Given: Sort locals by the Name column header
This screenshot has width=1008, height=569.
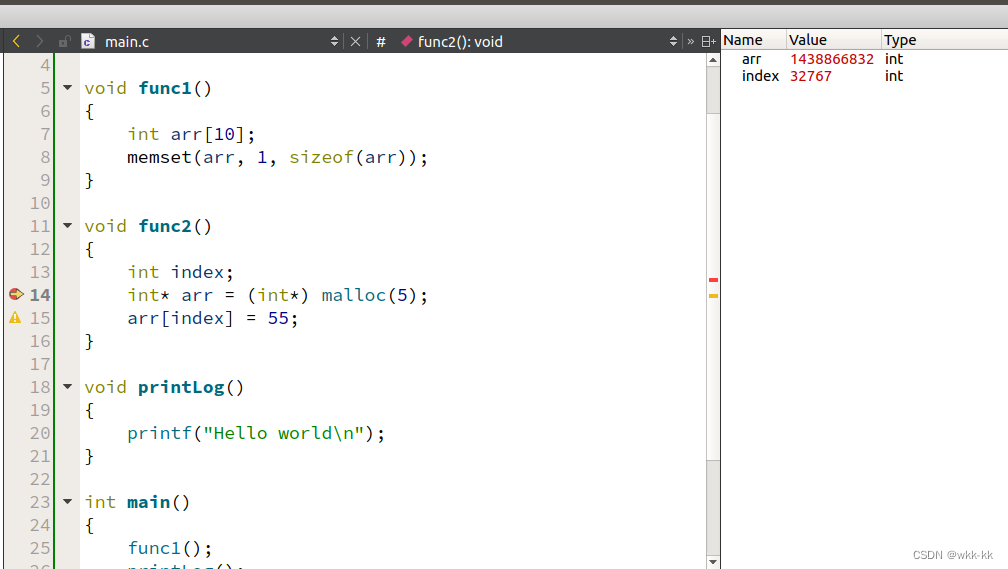Looking at the screenshot, I should point(753,40).
